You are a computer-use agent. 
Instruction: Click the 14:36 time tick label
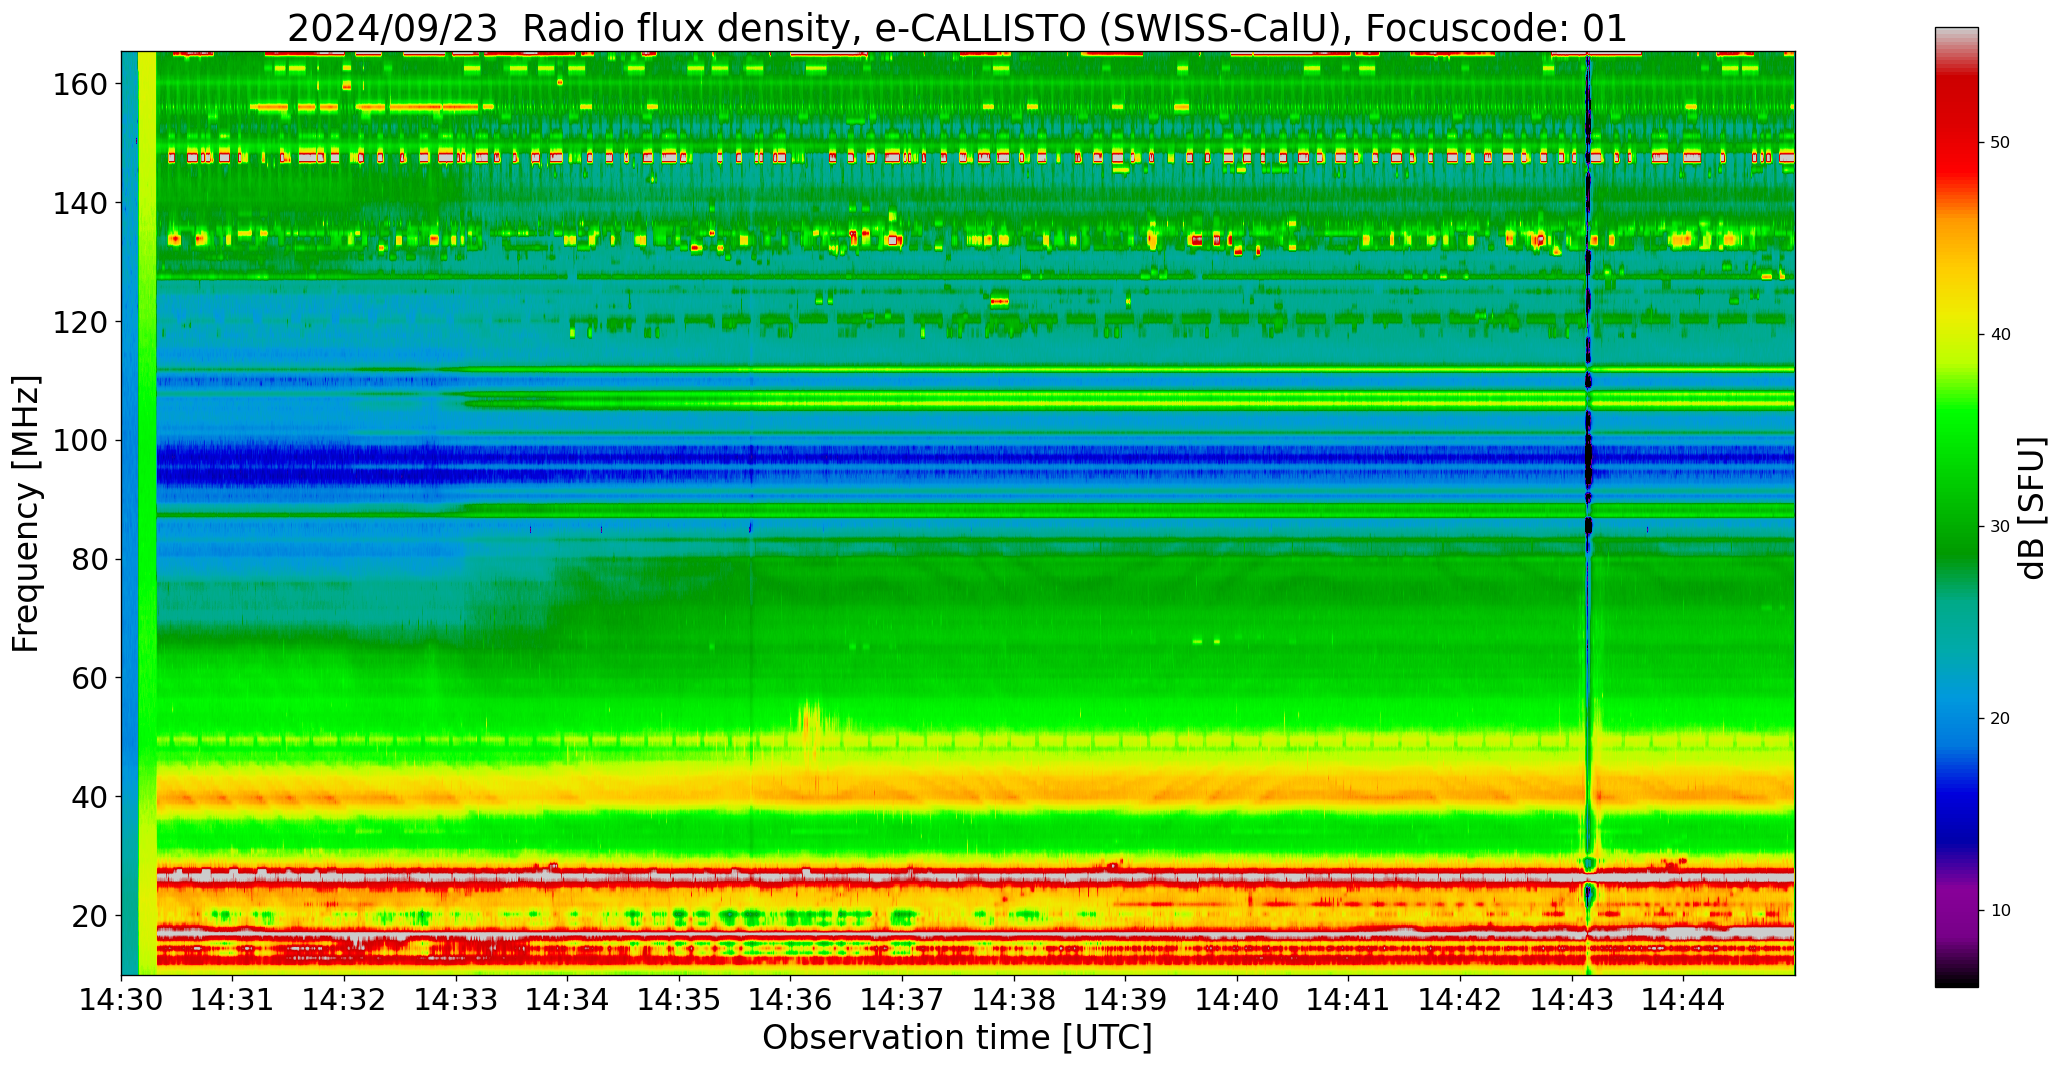pos(791,999)
